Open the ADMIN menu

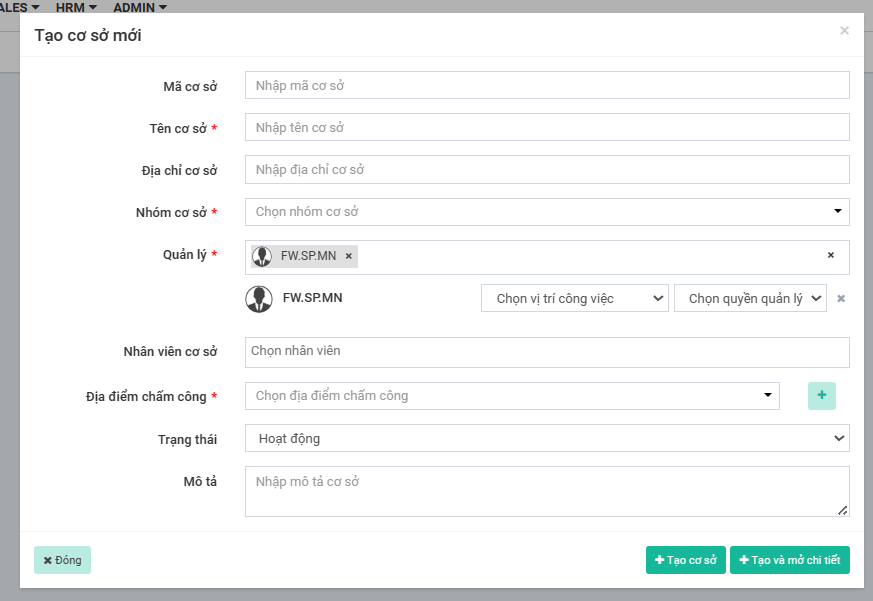139,7
